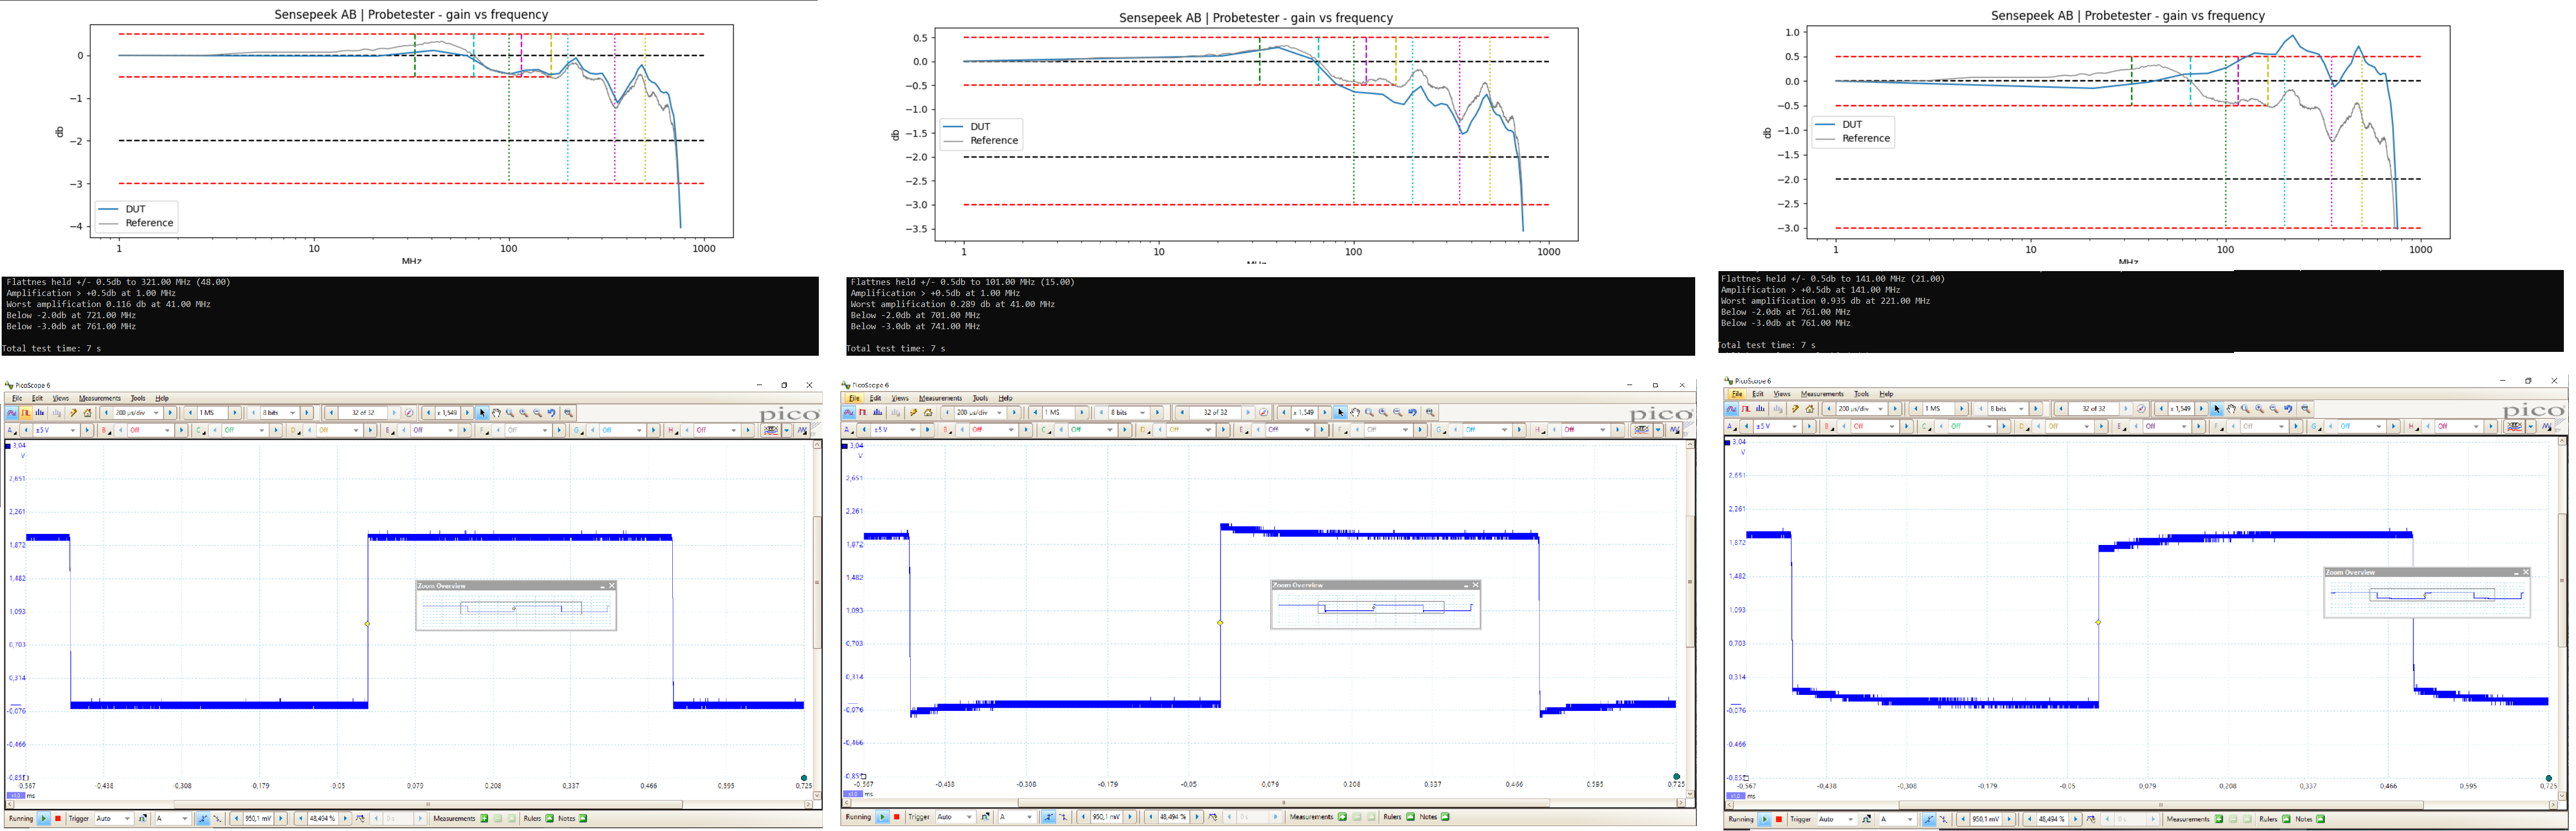Open channel B Off dropdown in left PicoScope
Image resolution: width=2576 pixels, height=831 pixels.
tap(167, 431)
